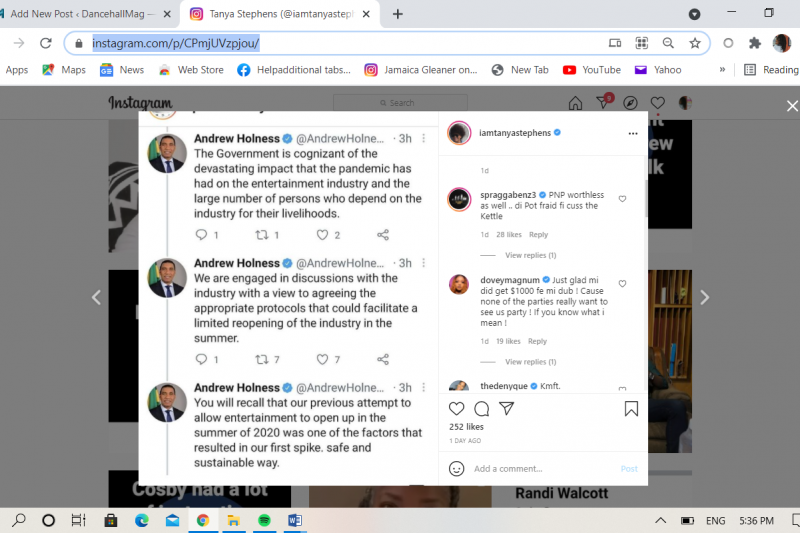Click the Add a comment field
The image size is (800, 533).
(540, 468)
